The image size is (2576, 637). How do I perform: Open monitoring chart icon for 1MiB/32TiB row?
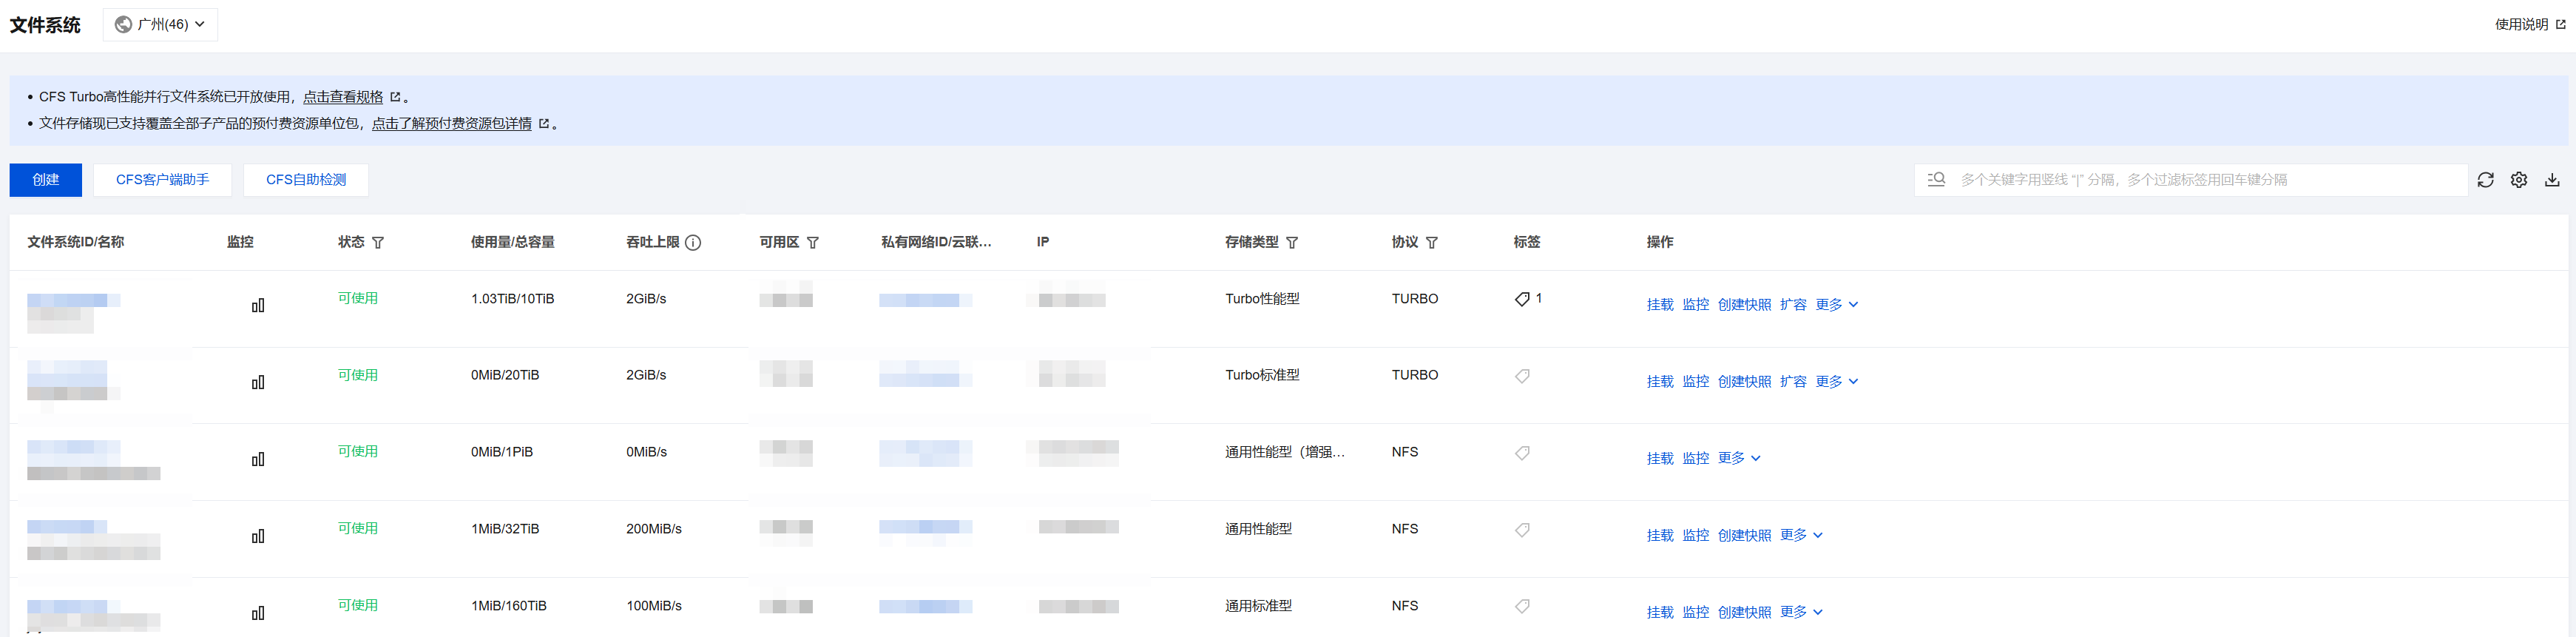coord(258,536)
